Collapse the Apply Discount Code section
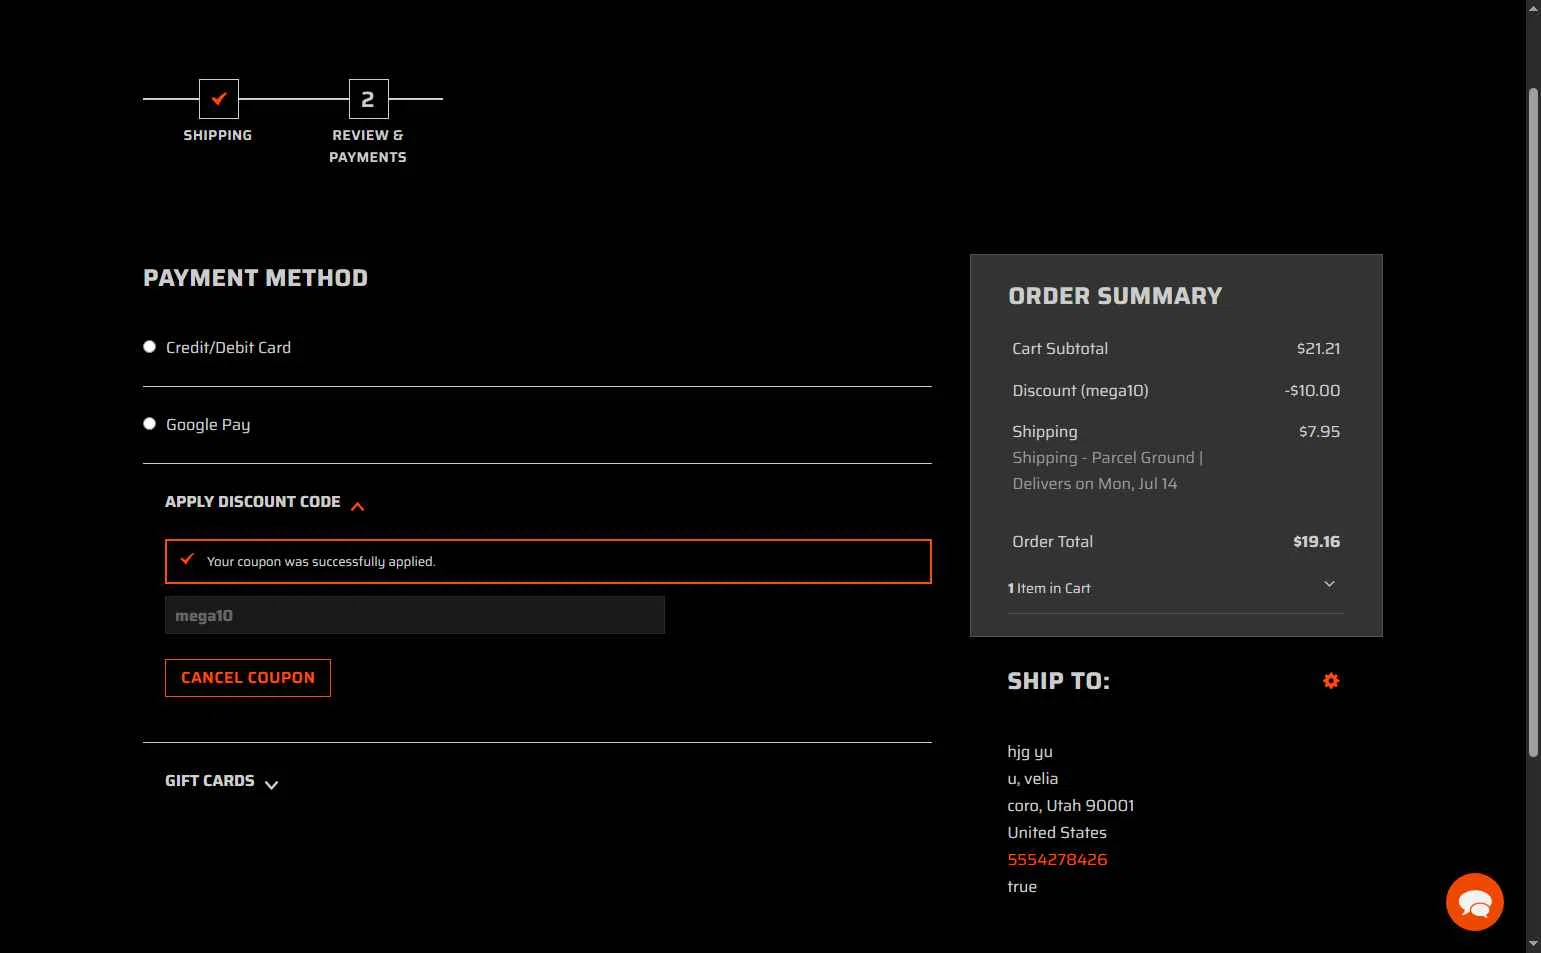The height and width of the screenshot is (953, 1541). point(265,502)
